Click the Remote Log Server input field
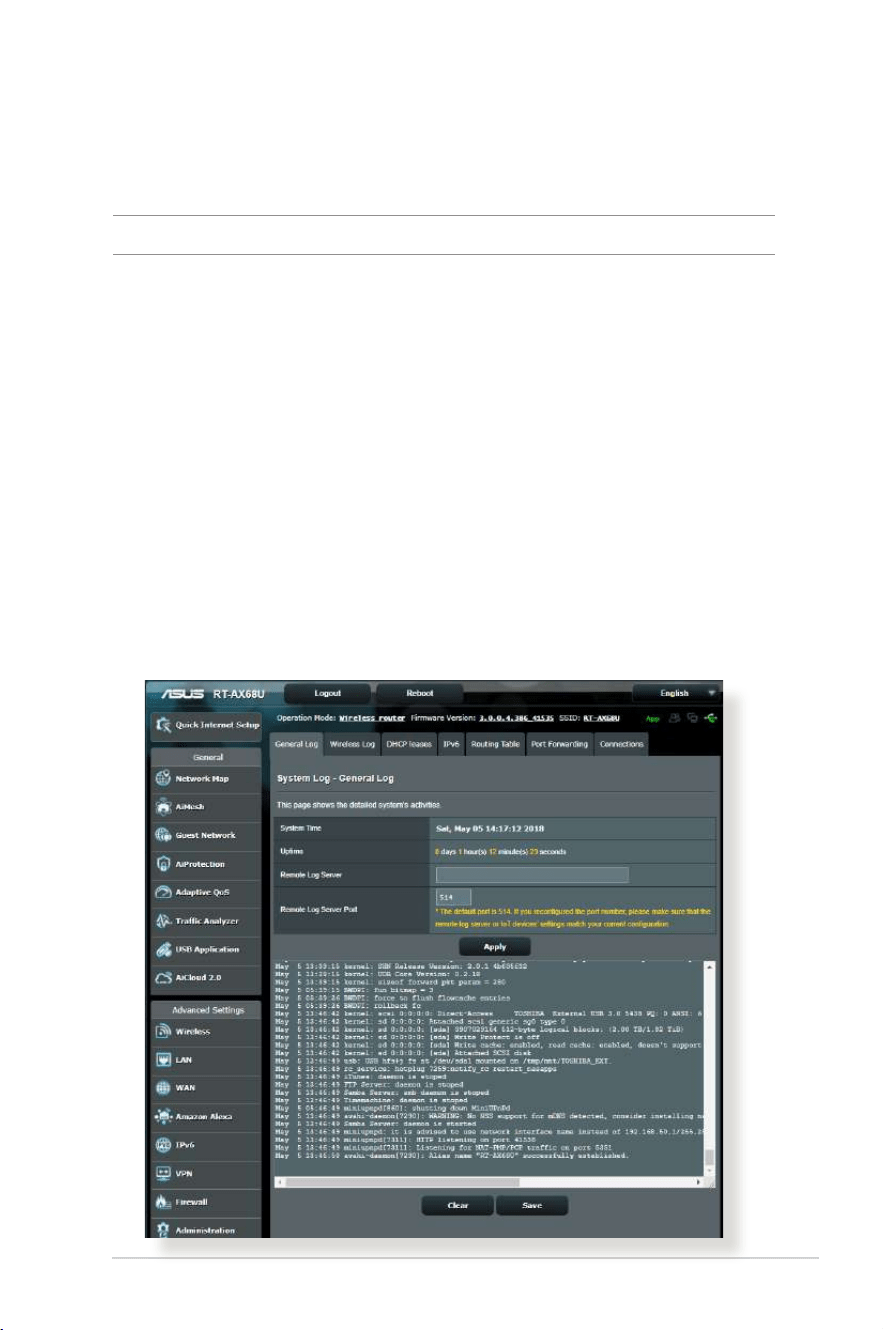Screen dimensions: 883x1330 [531, 875]
